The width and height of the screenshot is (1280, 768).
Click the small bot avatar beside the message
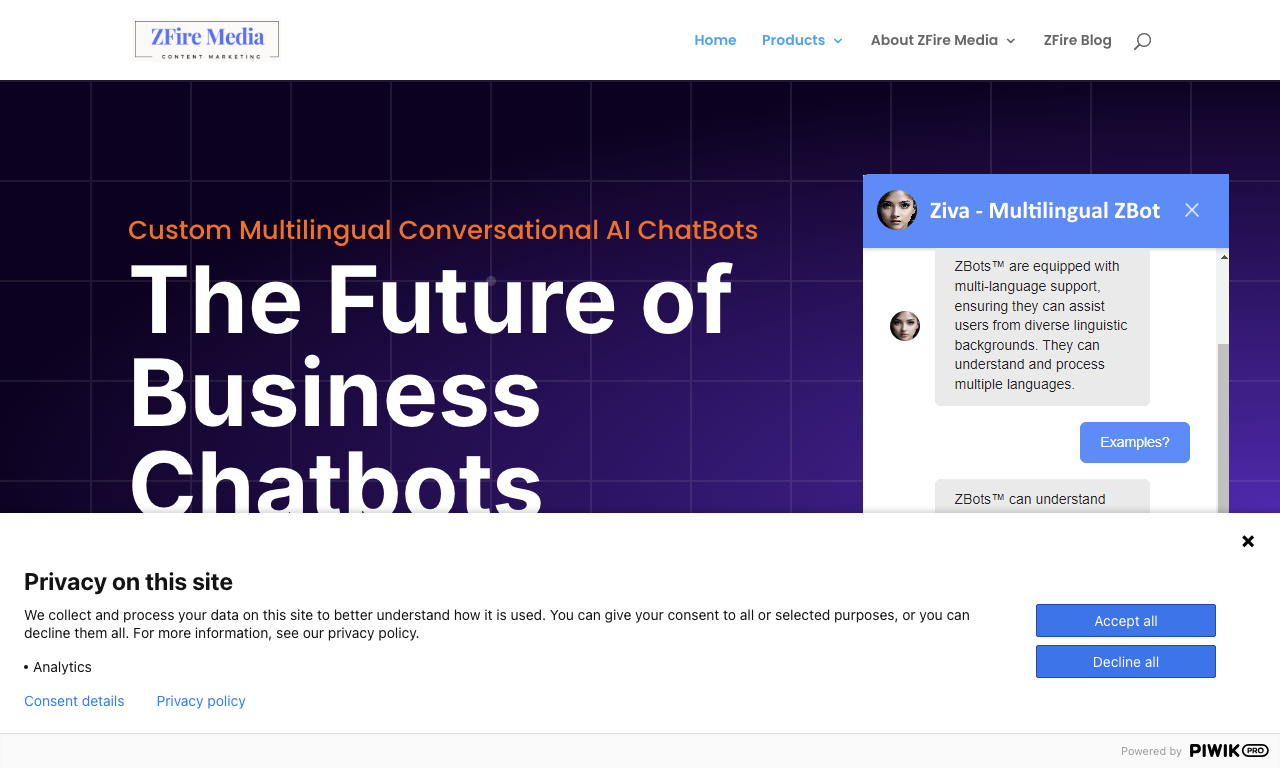tap(905, 326)
